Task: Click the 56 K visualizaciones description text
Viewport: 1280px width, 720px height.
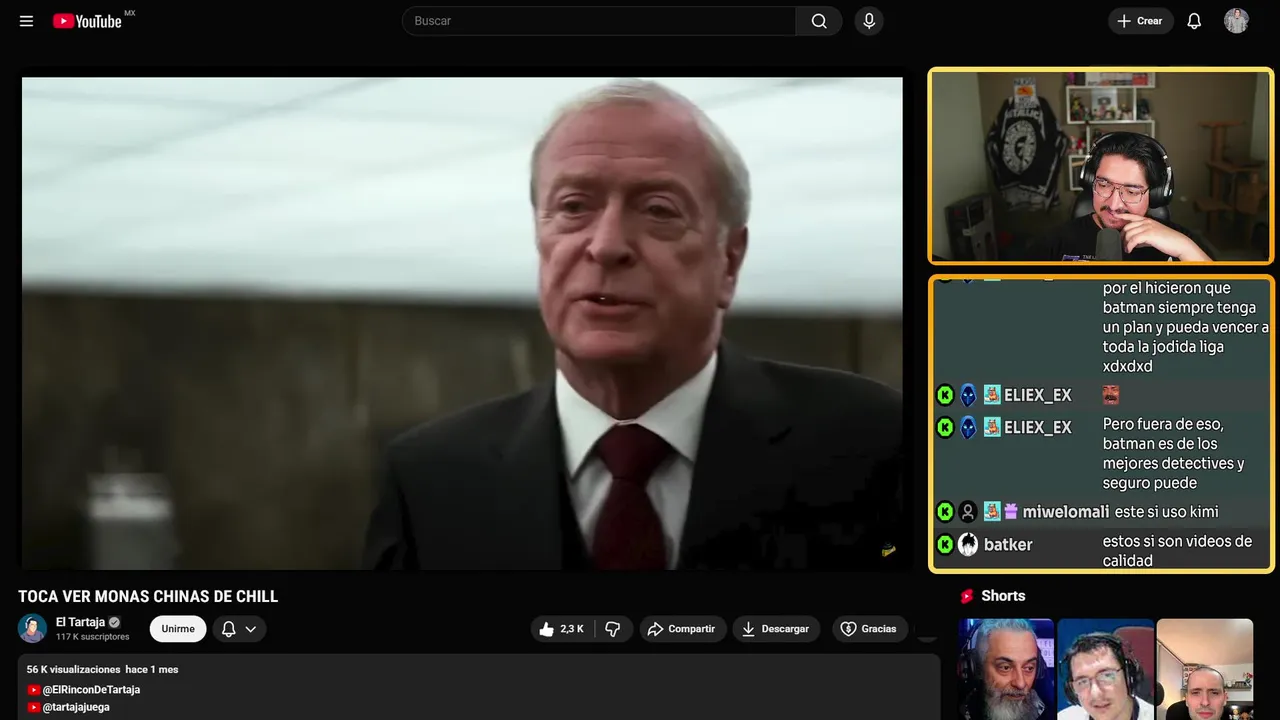Action: point(74,669)
